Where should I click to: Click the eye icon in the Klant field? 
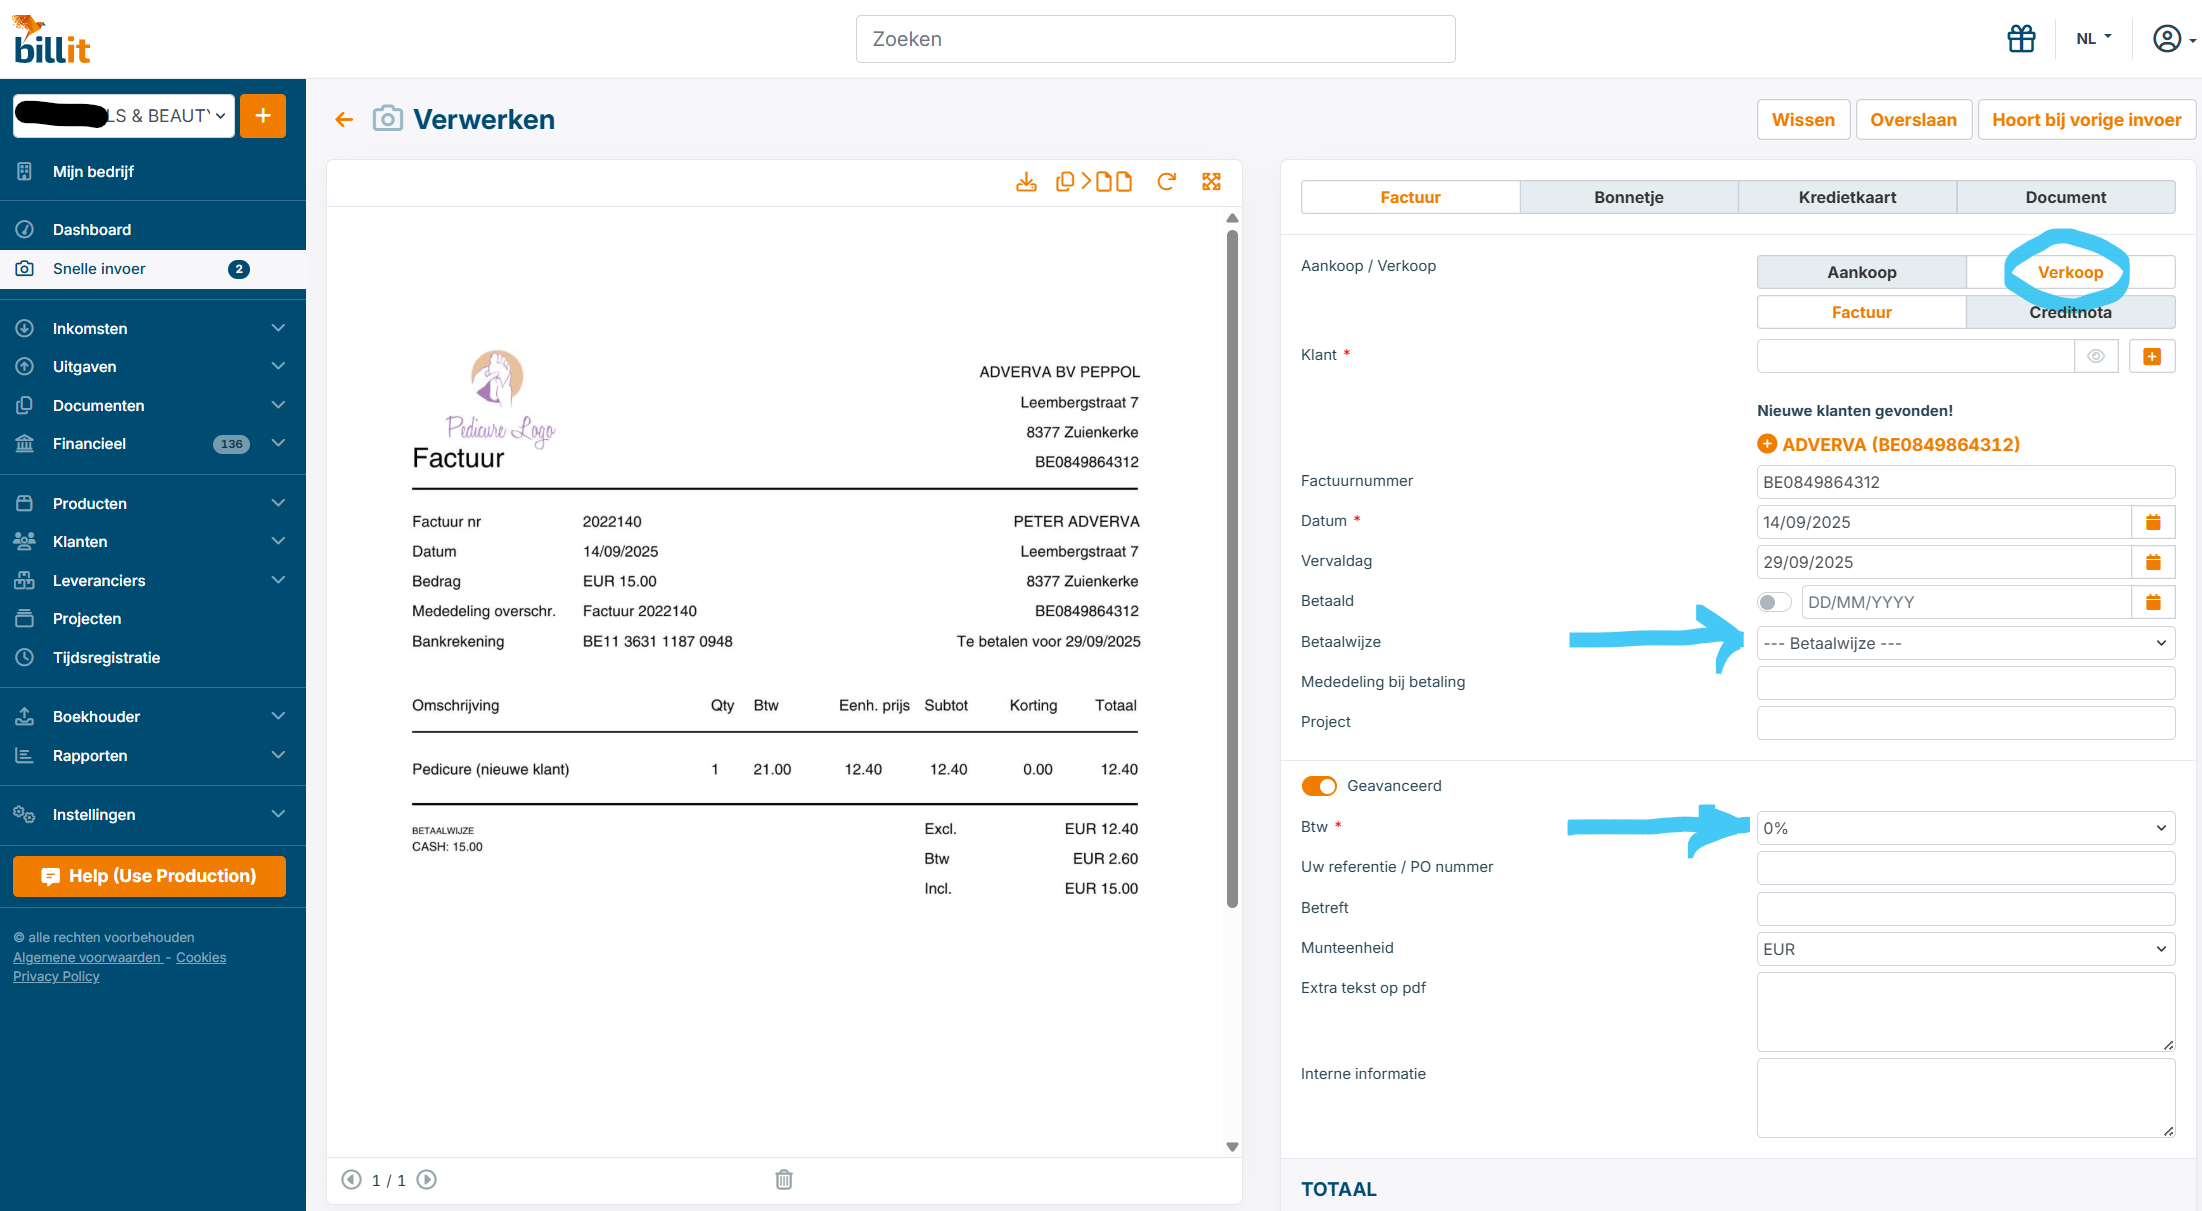pos(2096,356)
